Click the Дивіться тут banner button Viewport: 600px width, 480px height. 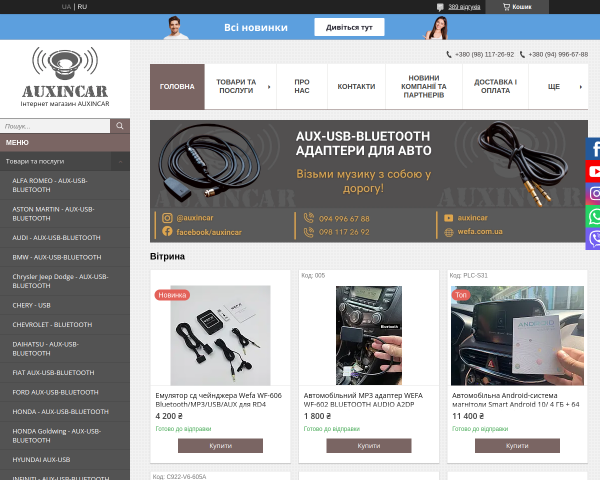tap(349, 27)
